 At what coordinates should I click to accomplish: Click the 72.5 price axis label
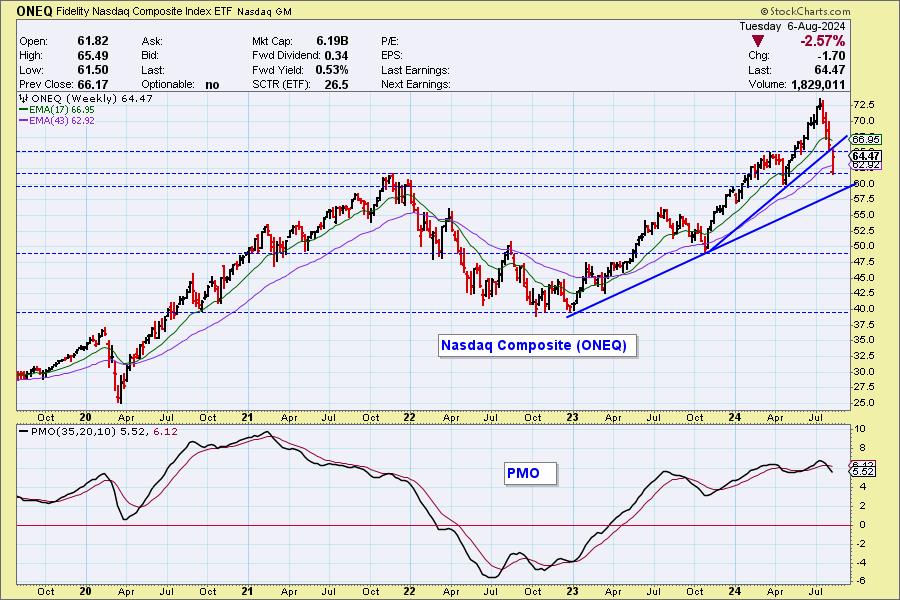pos(864,105)
